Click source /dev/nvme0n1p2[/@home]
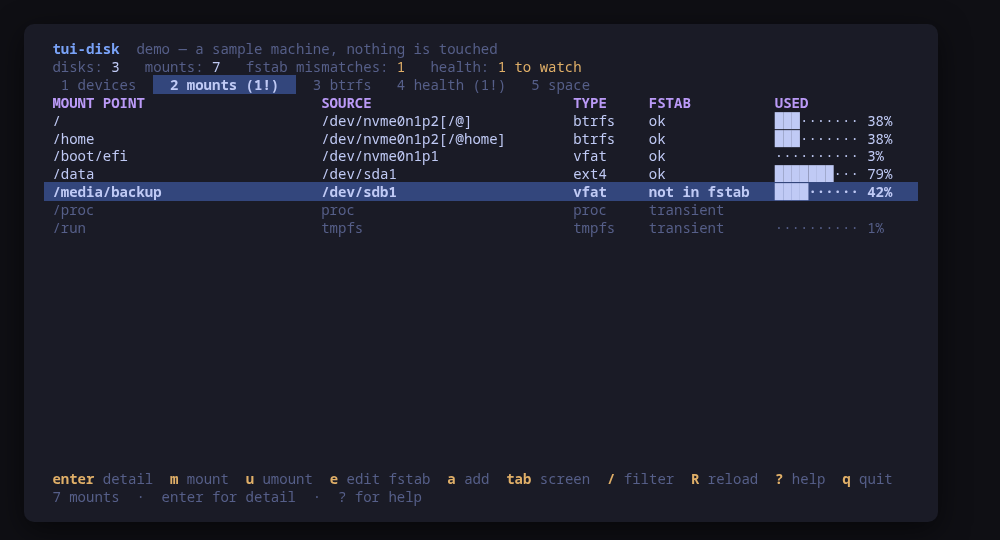 point(413,139)
